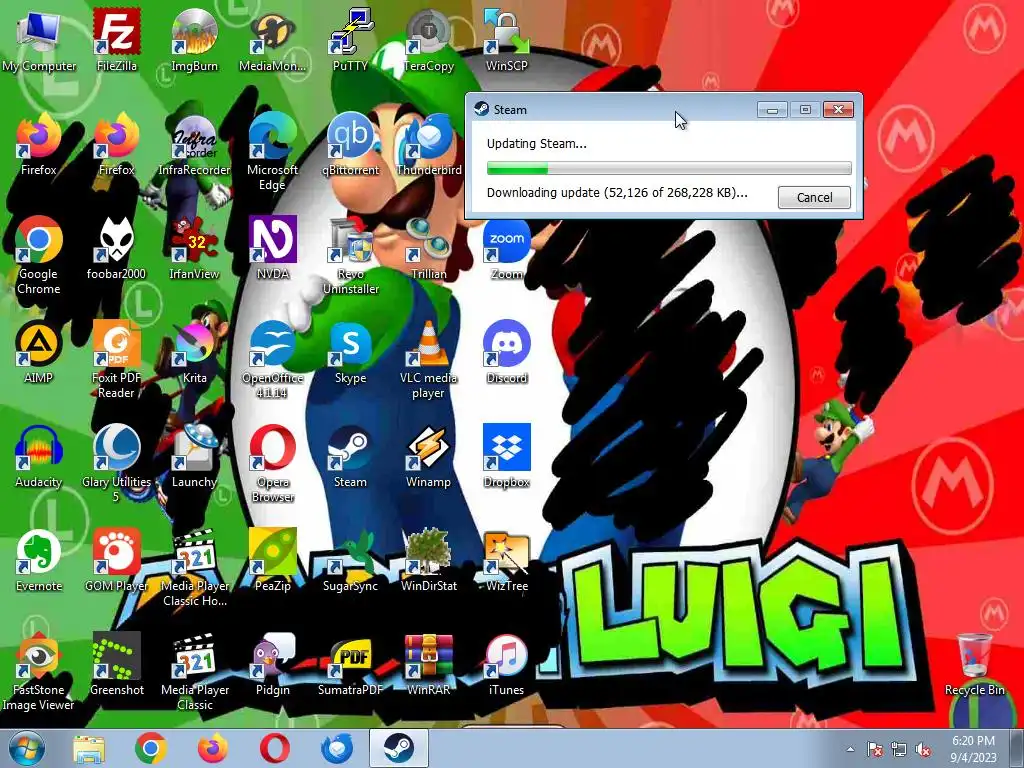Launch ImgBurn from the desktop
The image size is (1024, 768).
click(194, 39)
